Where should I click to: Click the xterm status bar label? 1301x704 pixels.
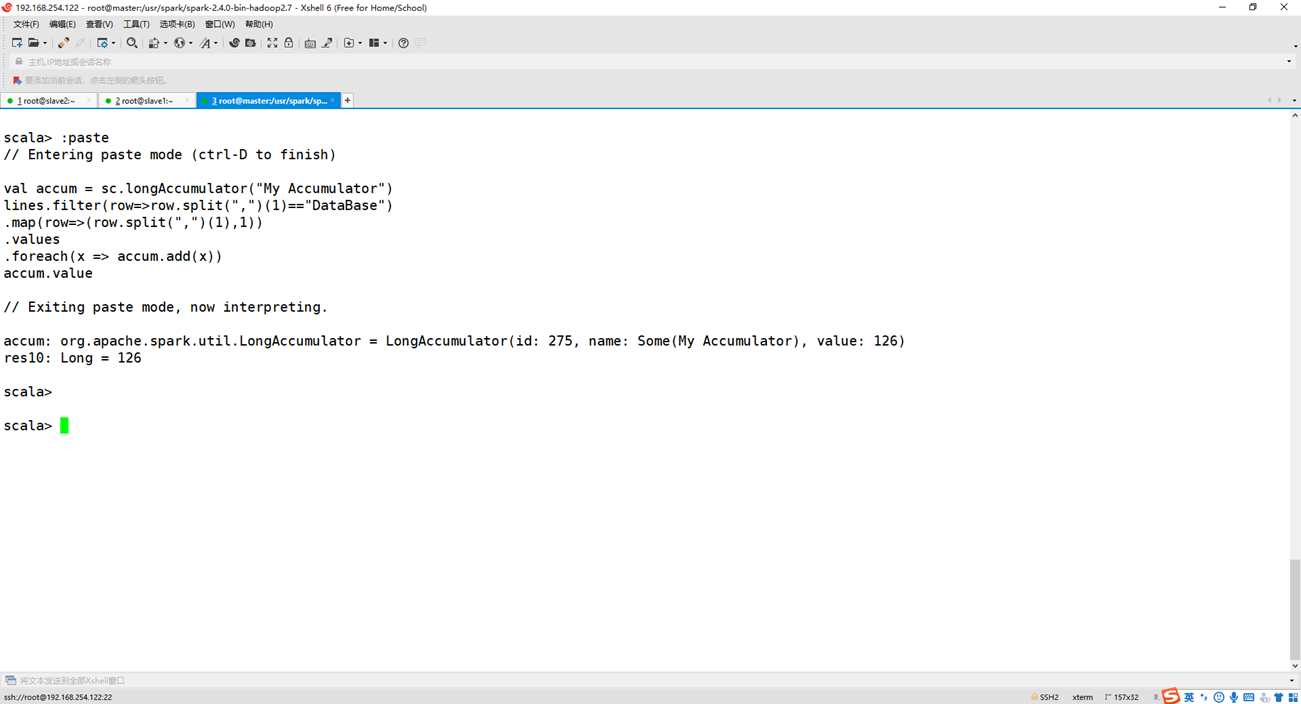tap(1082, 697)
